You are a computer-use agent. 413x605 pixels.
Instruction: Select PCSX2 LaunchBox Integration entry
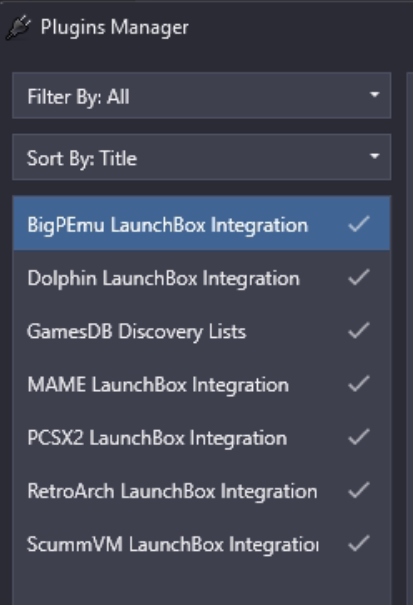coord(201,437)
